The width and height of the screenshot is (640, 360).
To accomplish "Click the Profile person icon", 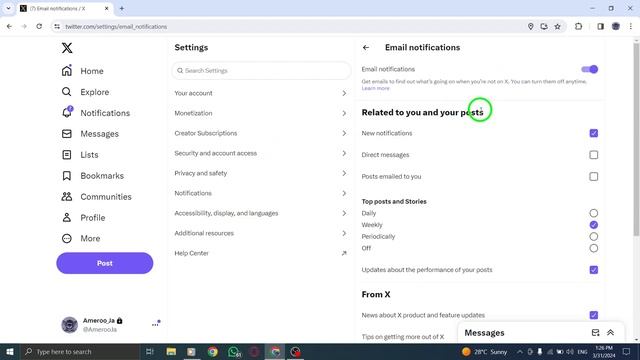I will [67, 218].
